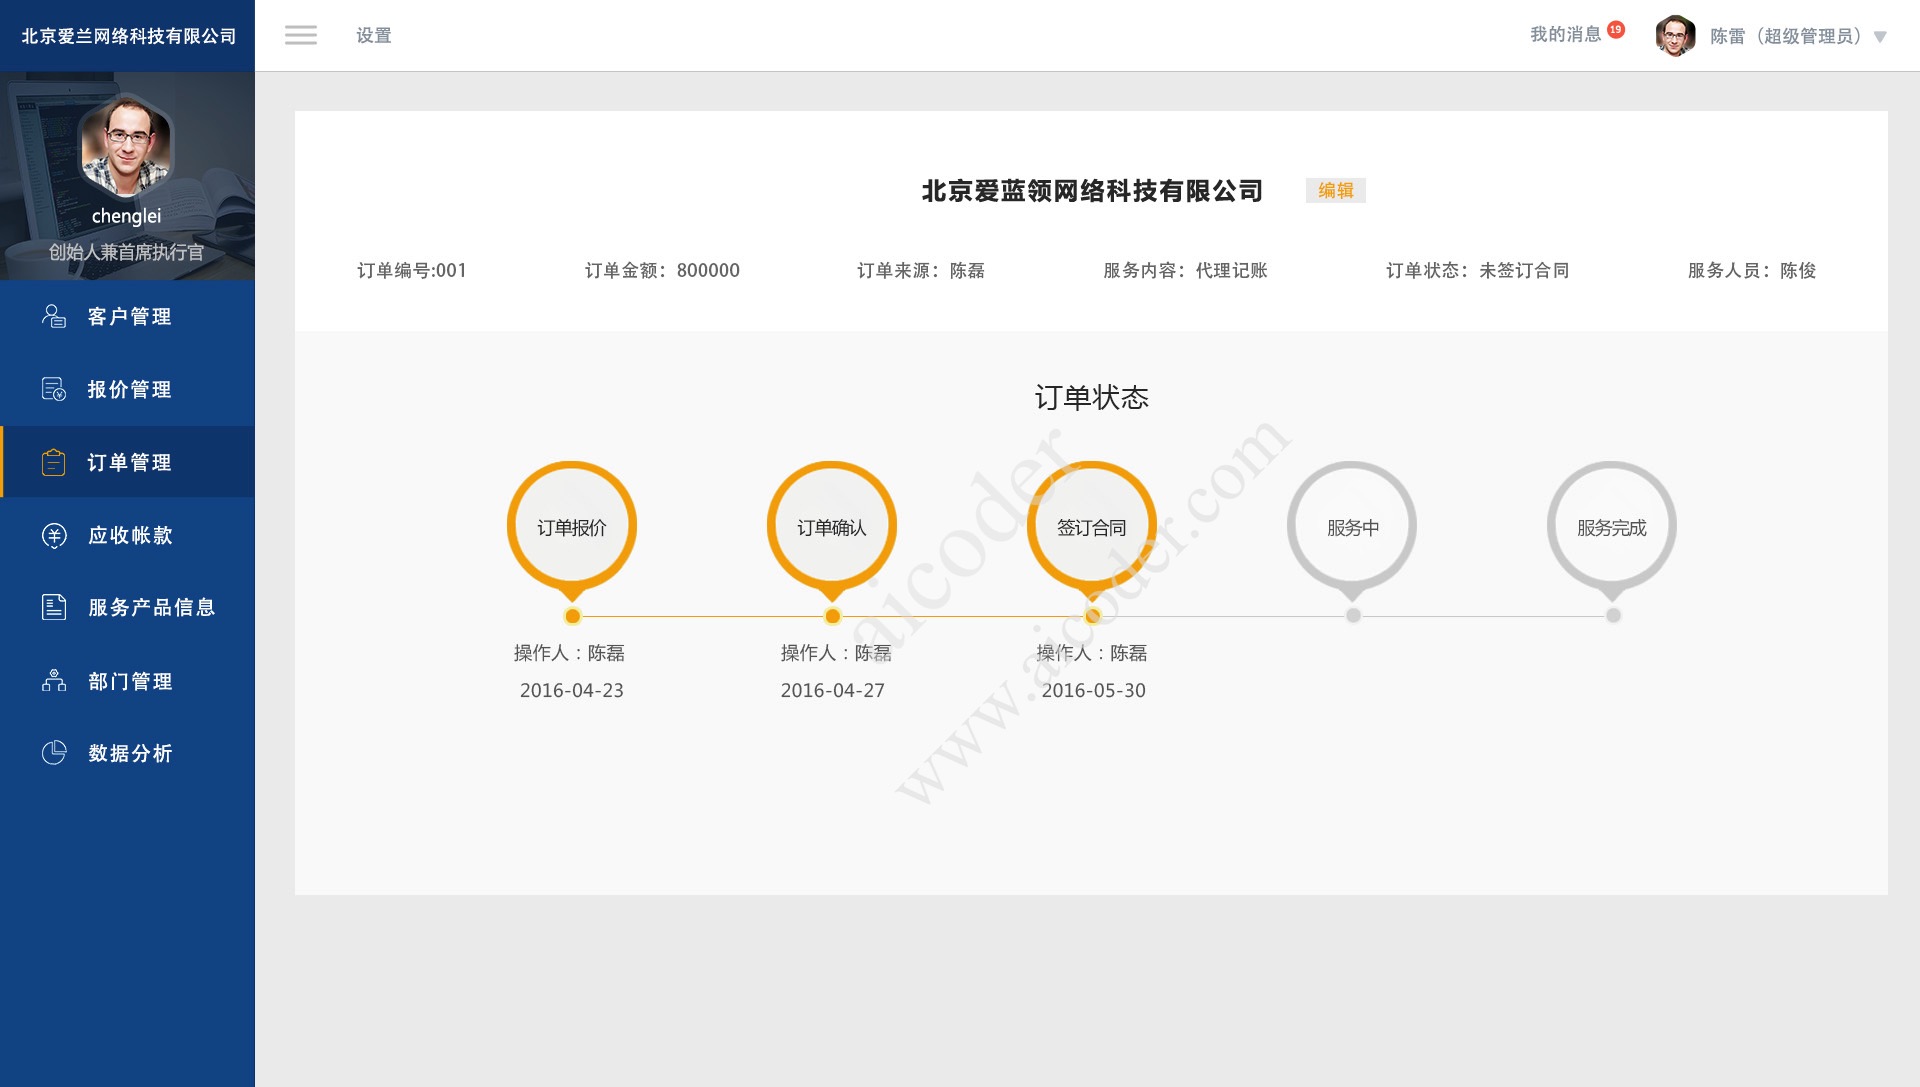This screenshot has width=1920, height=1087.
Task: Select the 客户管理 sidebar icon
Action: 54,316
